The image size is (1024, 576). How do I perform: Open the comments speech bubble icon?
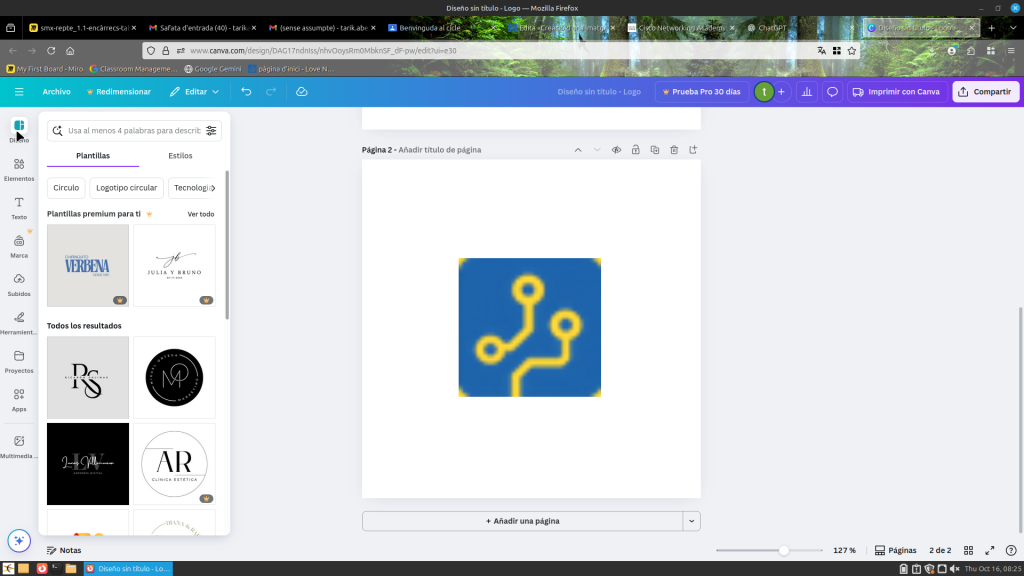831,92
